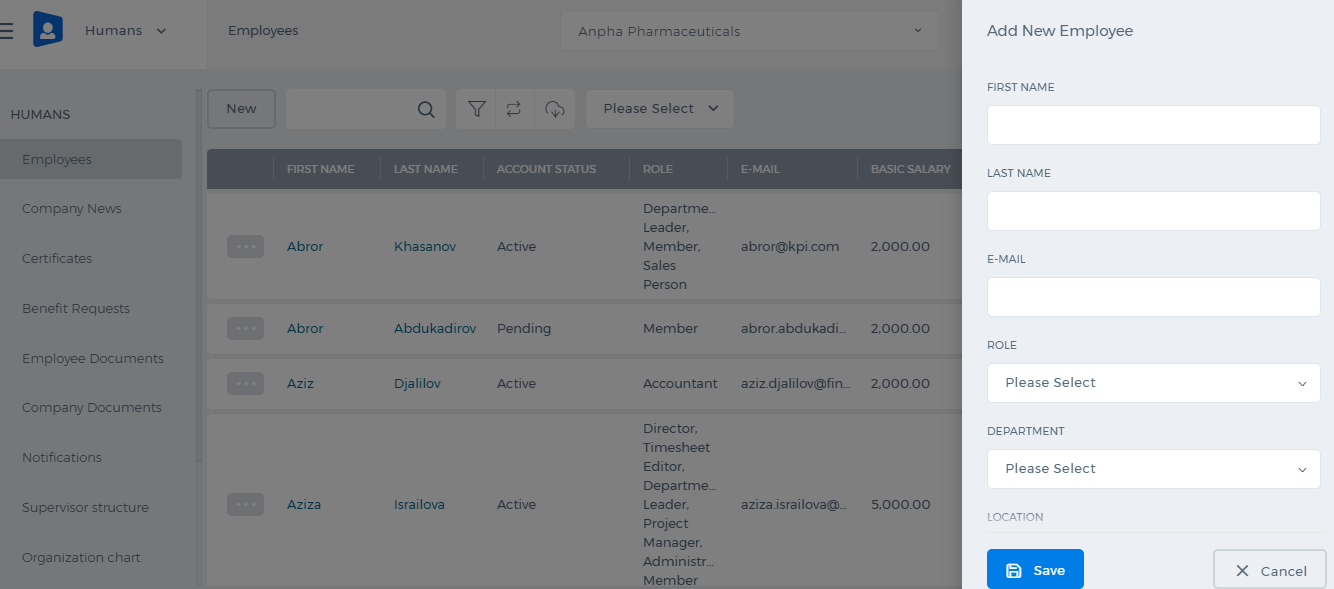Image resolution: width=1334 pixels, height=589 pixels.
Task: Sort by the Last Name column header
Action: [x=426, y=169]
